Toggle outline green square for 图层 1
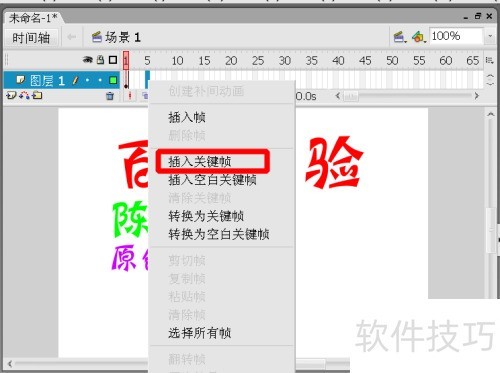 pos(113,80)
